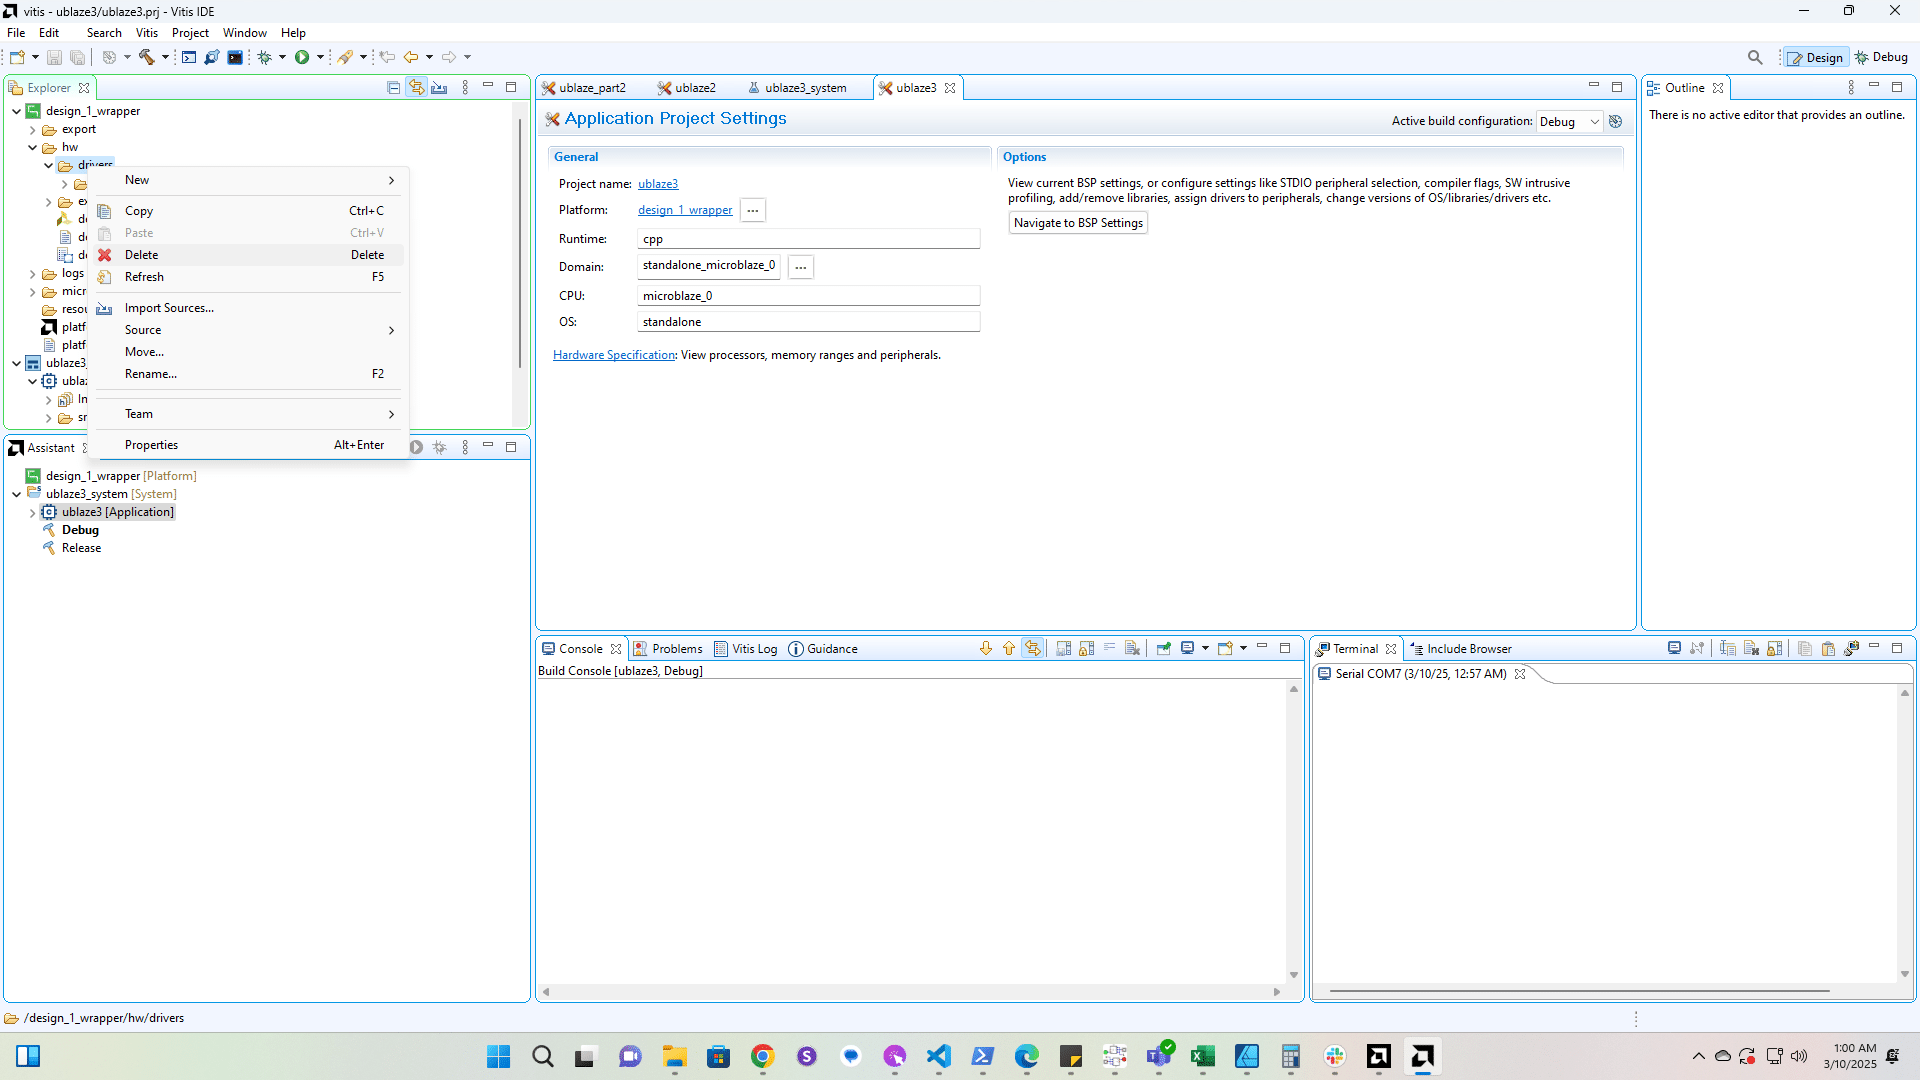This screenshot has height=1080, width=1920.
Task: Switch to the ublaze3_system editor tab
Action: pos(804,88)
